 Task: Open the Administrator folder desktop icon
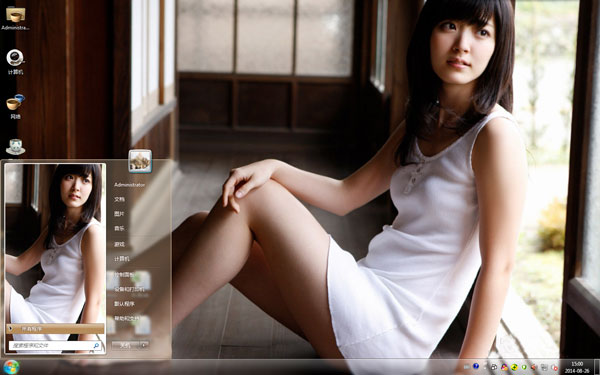click(x=15, y=18)
